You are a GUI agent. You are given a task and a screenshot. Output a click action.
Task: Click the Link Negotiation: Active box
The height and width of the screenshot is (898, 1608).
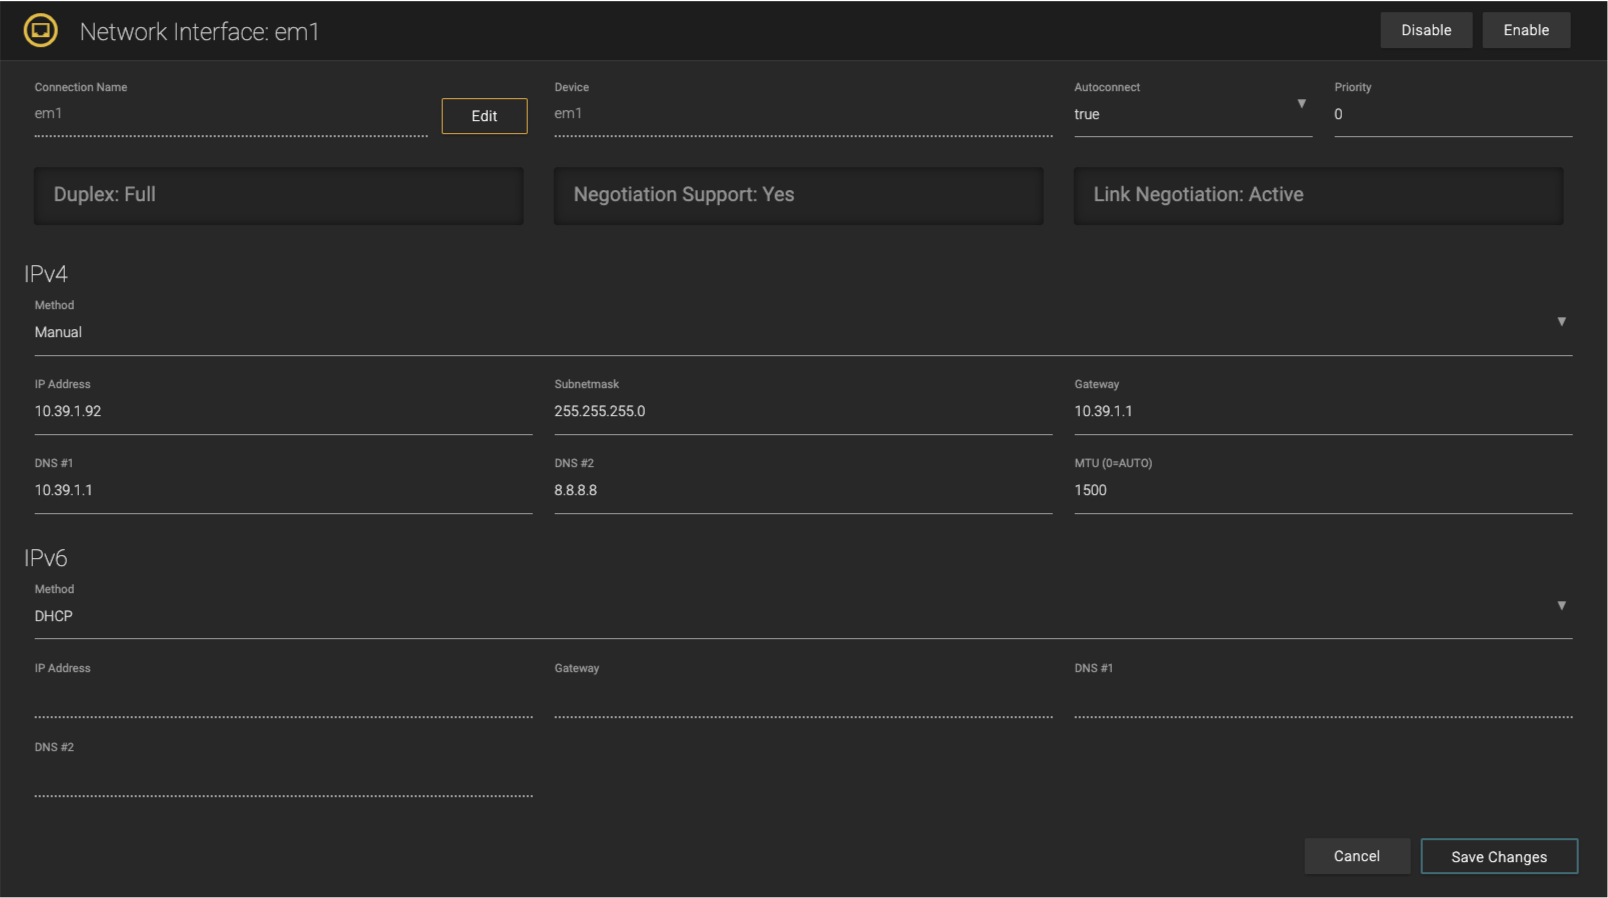tap(1319, 195)
